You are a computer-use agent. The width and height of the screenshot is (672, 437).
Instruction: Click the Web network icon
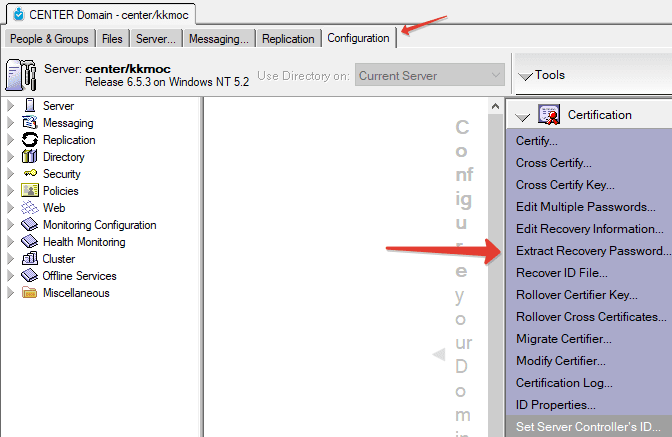click(x=30, y=208)
